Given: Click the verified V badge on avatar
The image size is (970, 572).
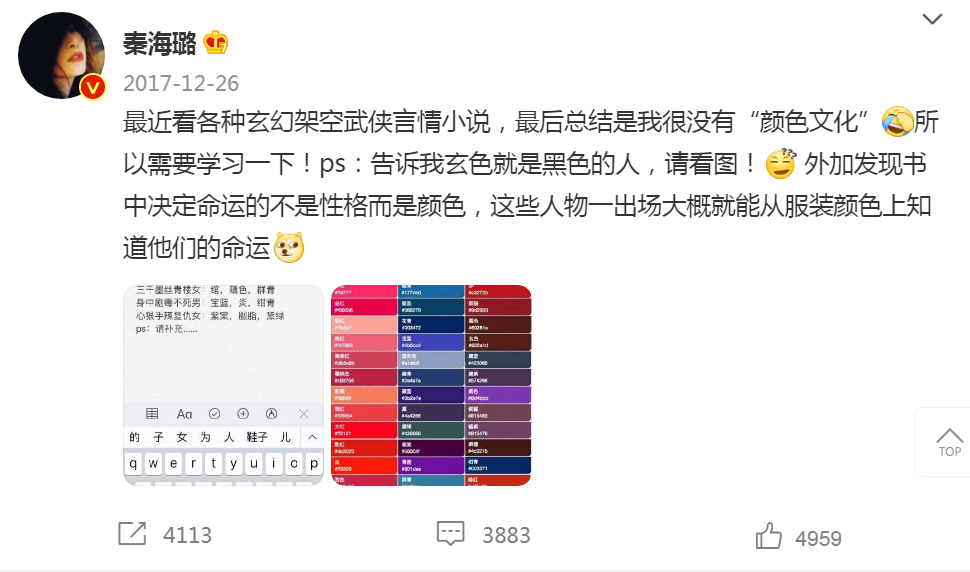Looking at the screenshot, I should pos(93,87).
